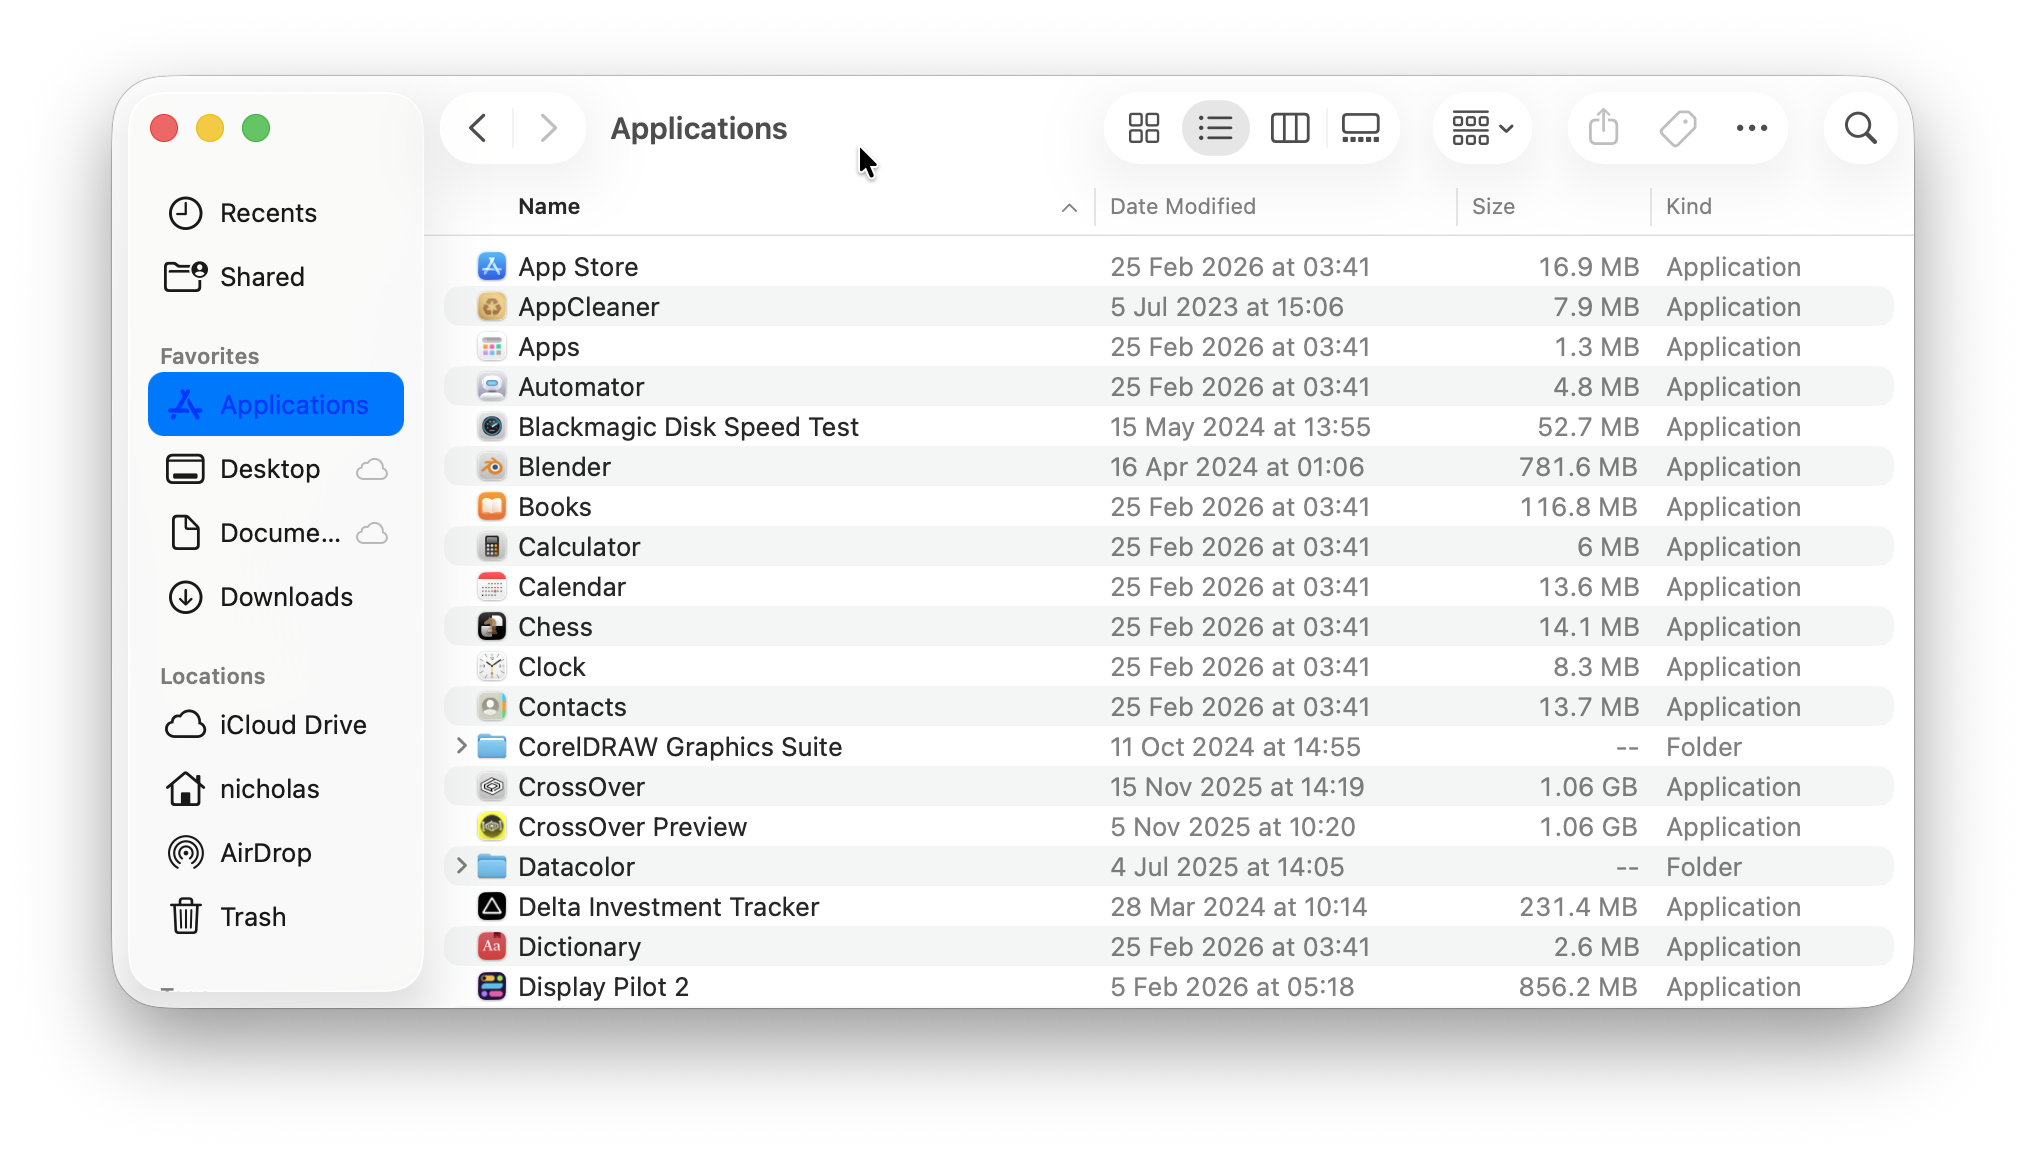The height and width of the screenshot is (1156, 2026).
Task: Select Applications in Favorites
Action: (x=276, y=404)
